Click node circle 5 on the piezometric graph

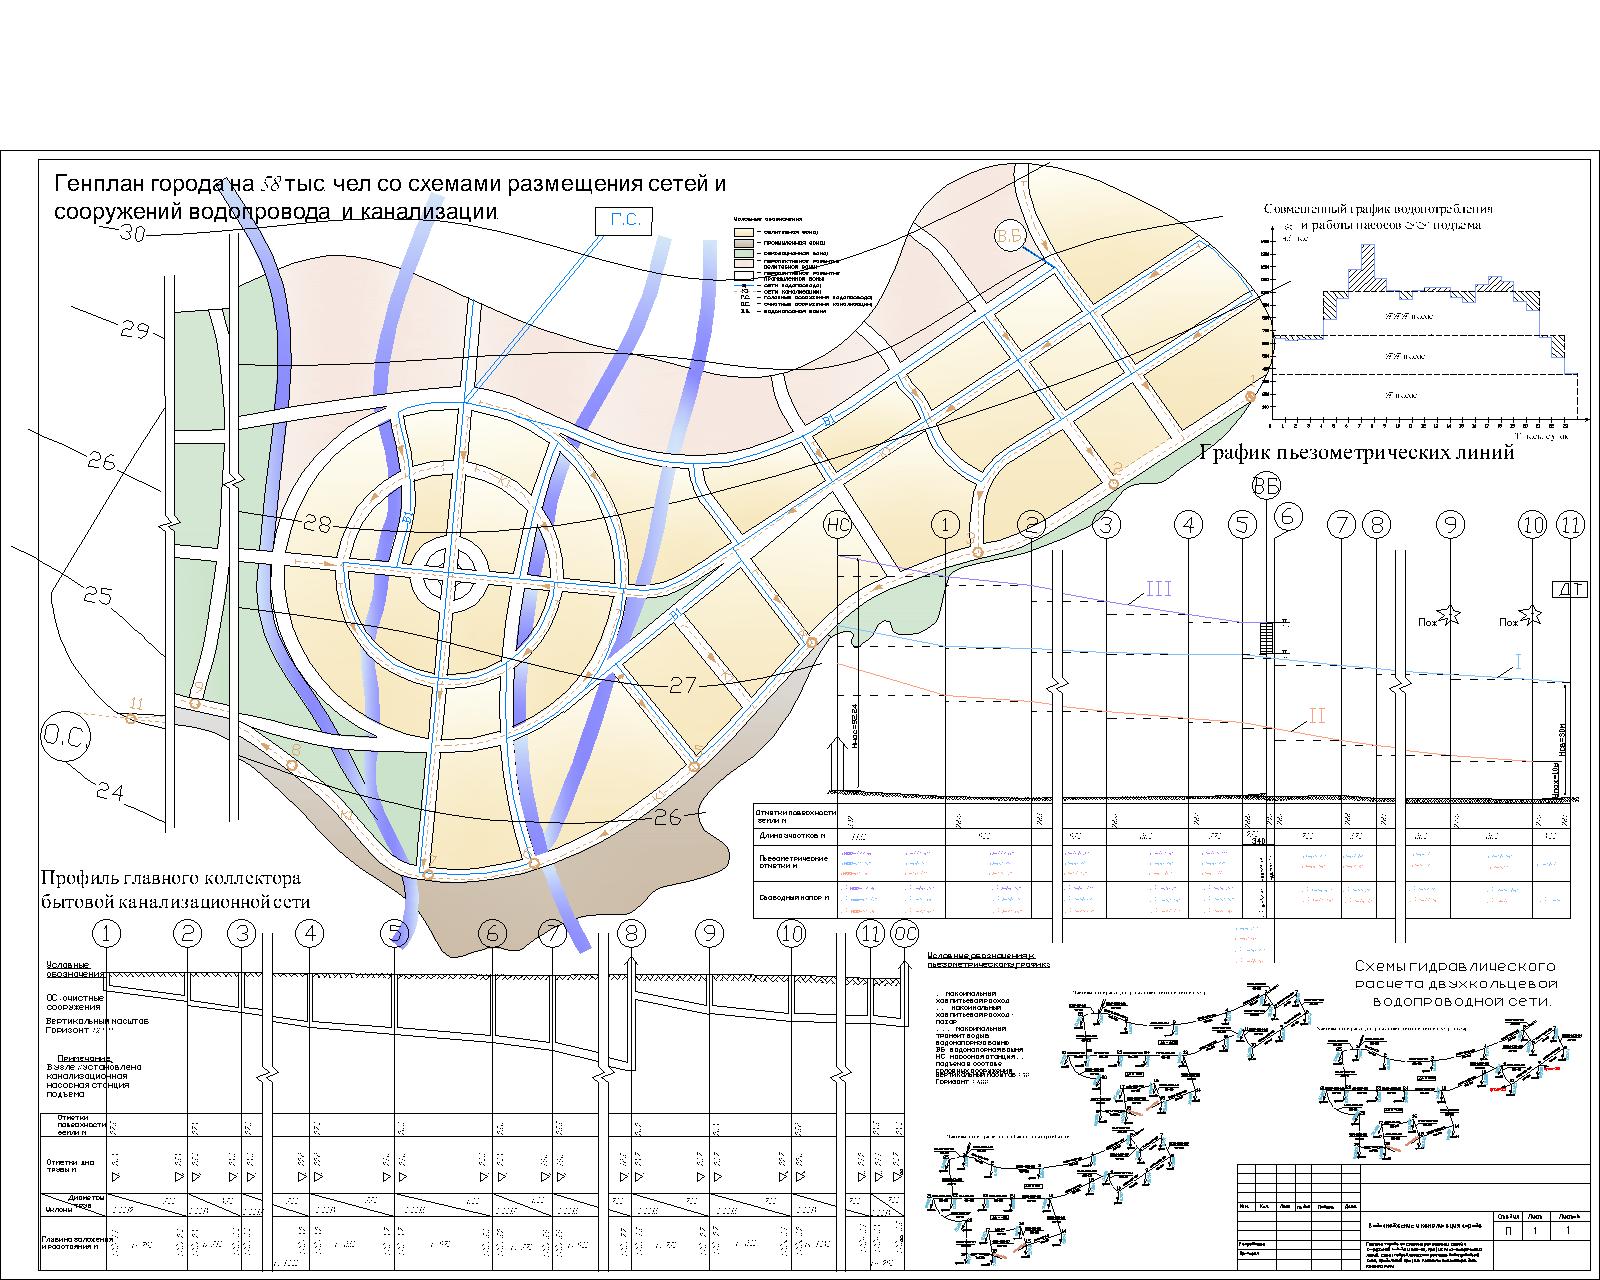[x=1242, y=524]
